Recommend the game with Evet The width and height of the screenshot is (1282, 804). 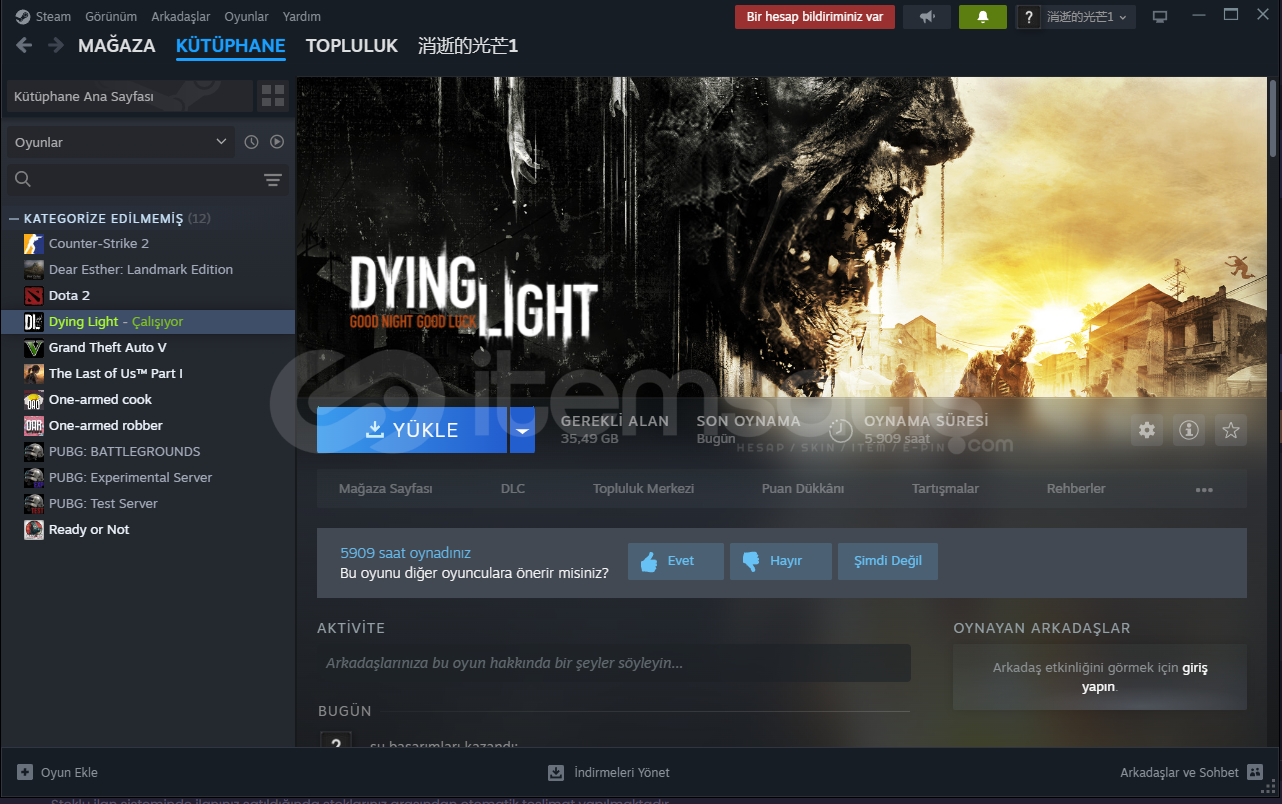[676, 561]
